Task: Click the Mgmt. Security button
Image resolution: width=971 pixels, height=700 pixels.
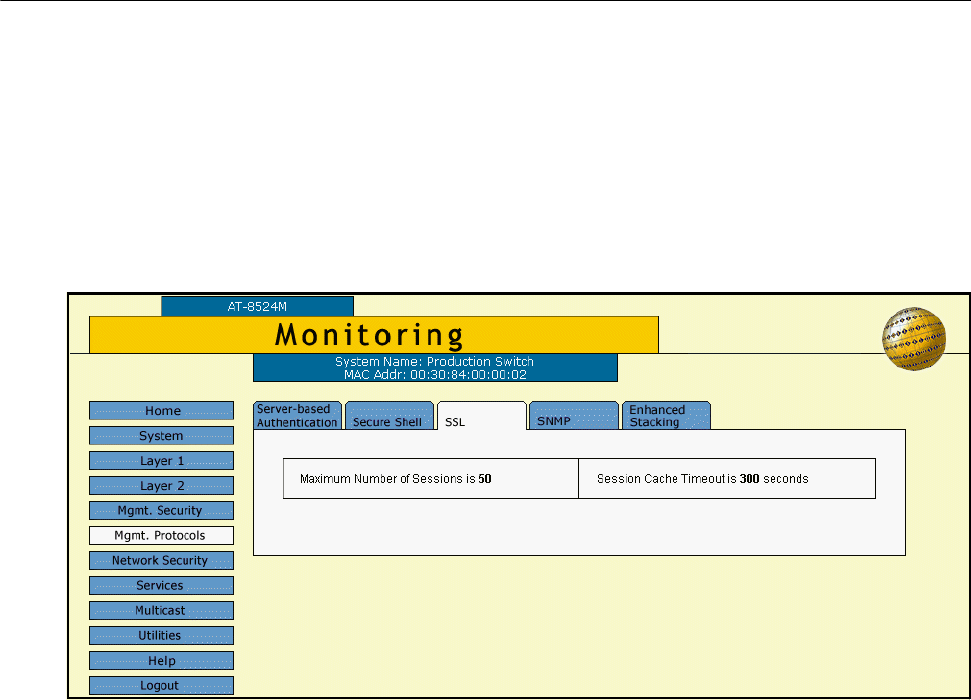Action: tap(161, 511)
